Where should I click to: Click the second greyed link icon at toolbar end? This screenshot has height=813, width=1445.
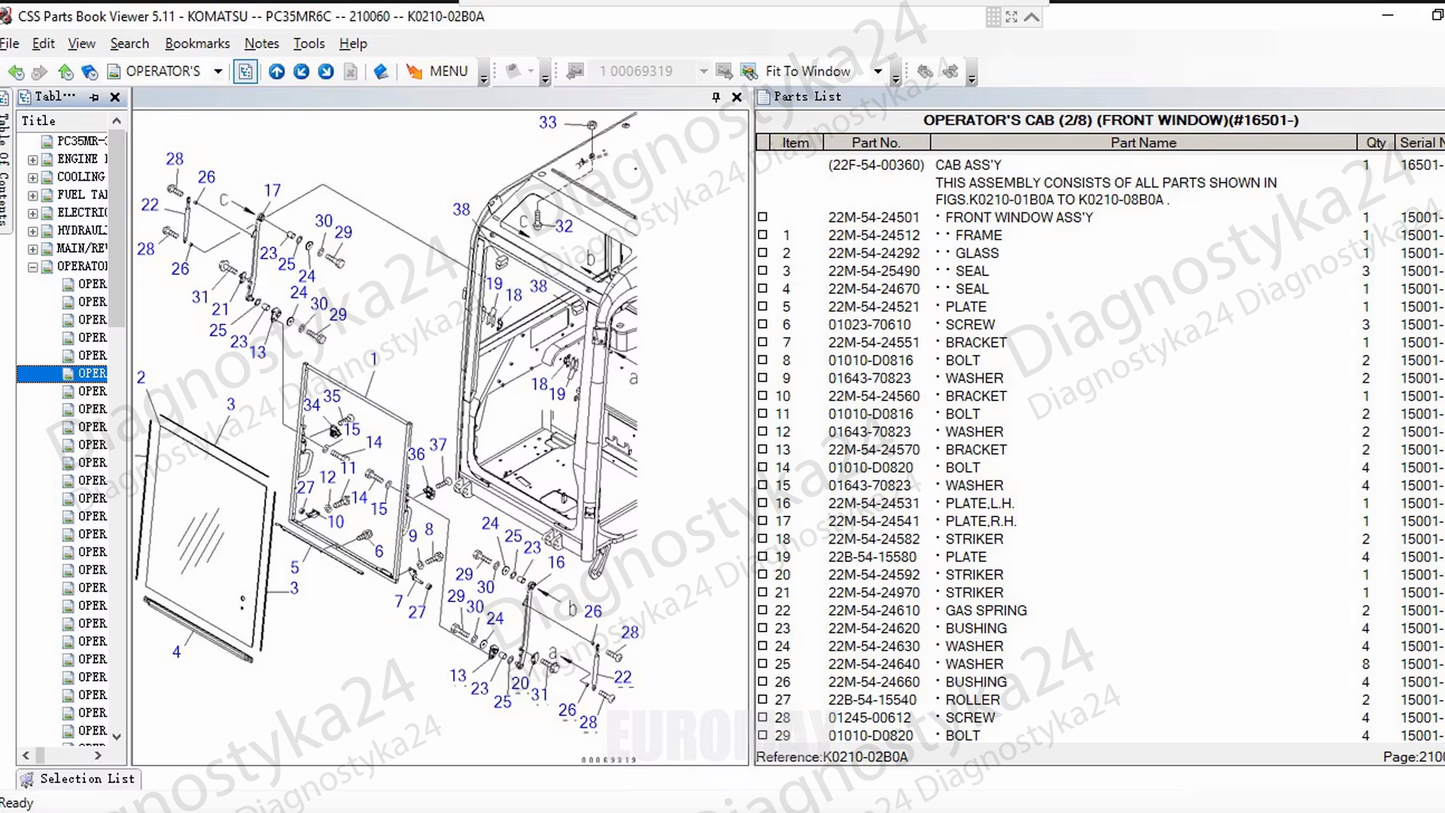(x=950, y=72)
